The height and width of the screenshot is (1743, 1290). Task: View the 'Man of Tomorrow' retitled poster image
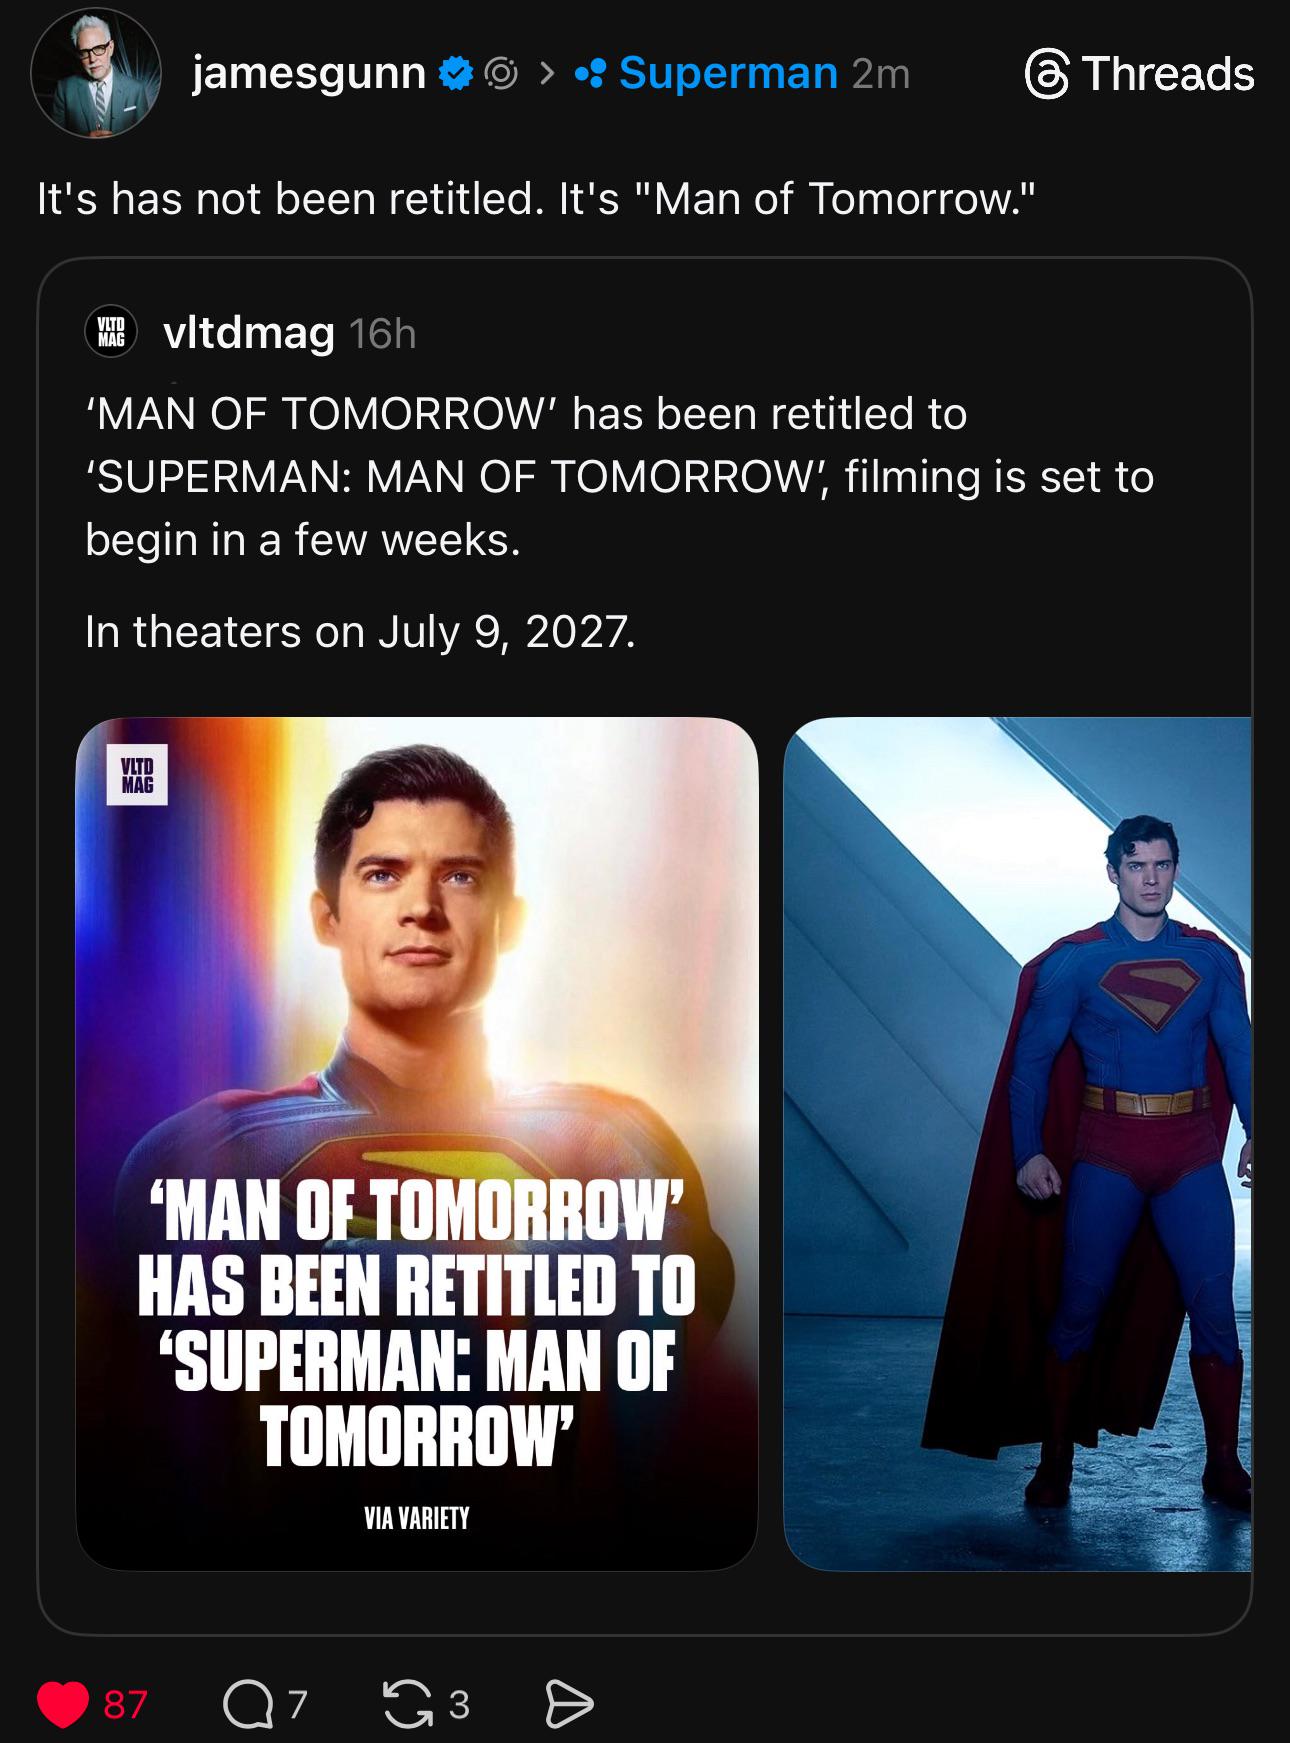(417, 1143)
